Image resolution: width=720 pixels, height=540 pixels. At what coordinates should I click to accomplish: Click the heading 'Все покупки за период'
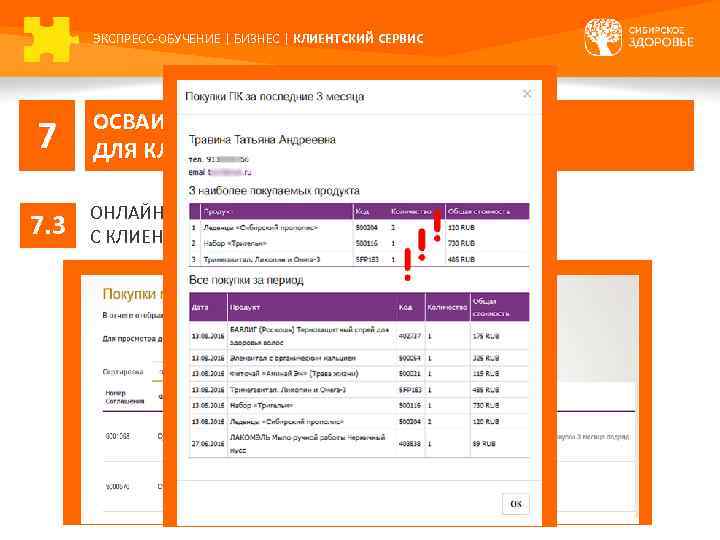pyautogui.click(x=246, y=280)
